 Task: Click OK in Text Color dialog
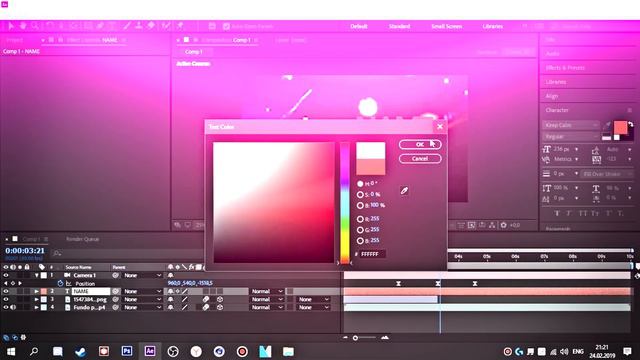coord(420,144)
